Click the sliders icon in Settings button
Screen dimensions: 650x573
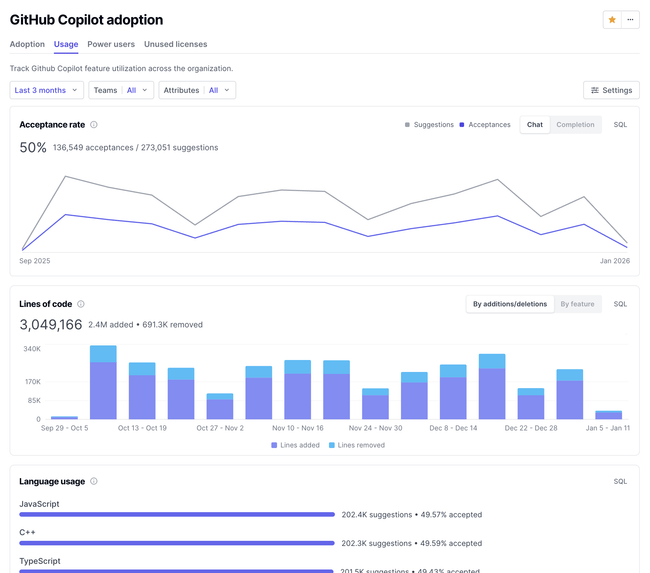coord(594,90)
